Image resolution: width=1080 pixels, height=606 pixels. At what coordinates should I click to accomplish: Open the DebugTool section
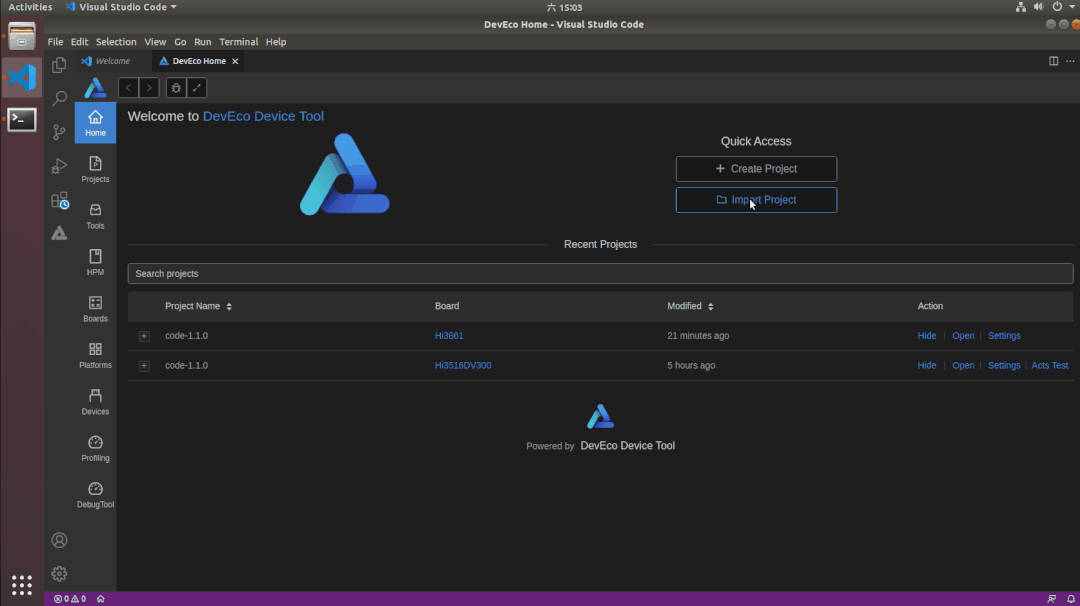point(95,495)
